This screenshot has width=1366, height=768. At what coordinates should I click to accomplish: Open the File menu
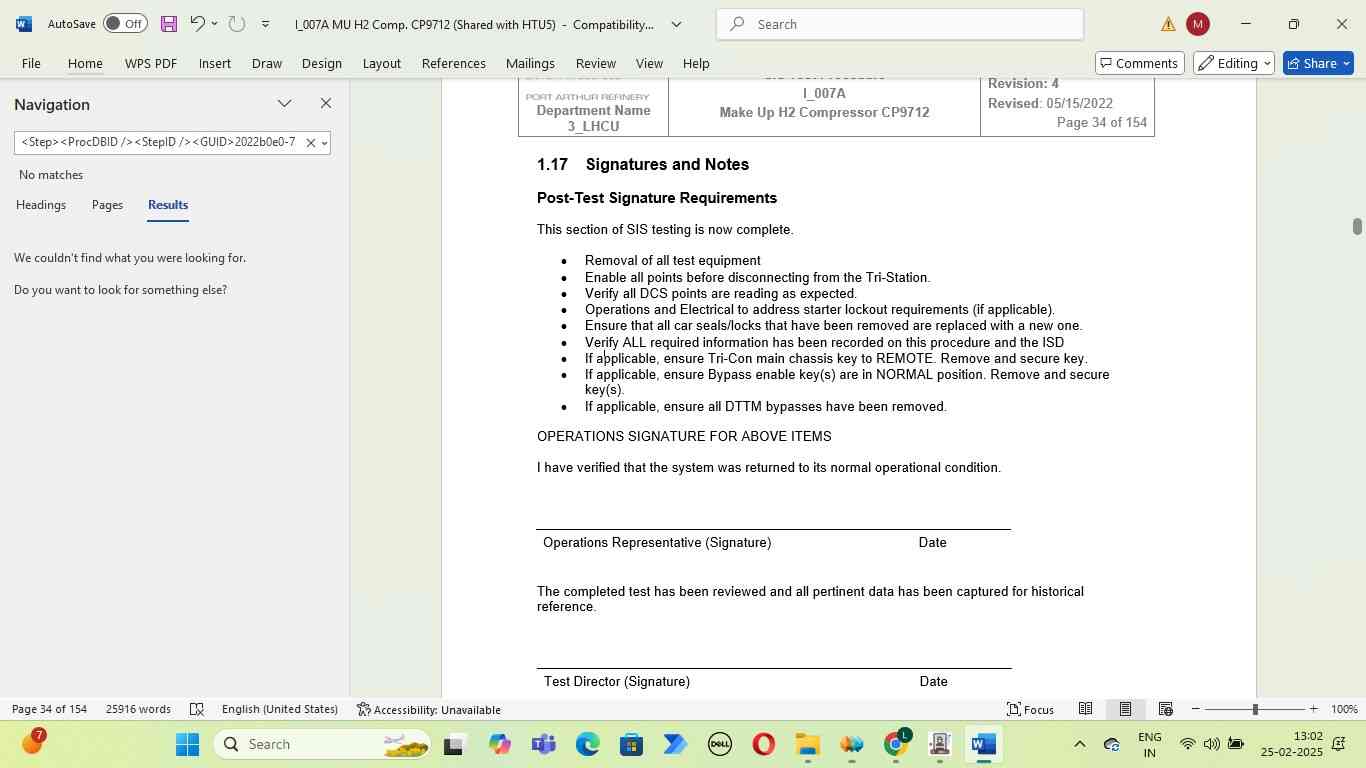click(x=31, y=63)
